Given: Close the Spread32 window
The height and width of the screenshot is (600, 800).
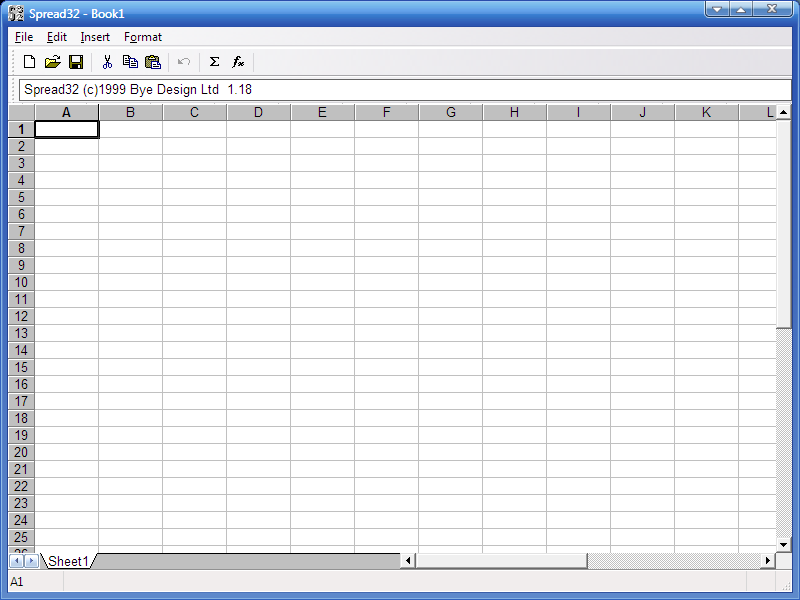Looking at the screenshot, I should click(772, 9).
